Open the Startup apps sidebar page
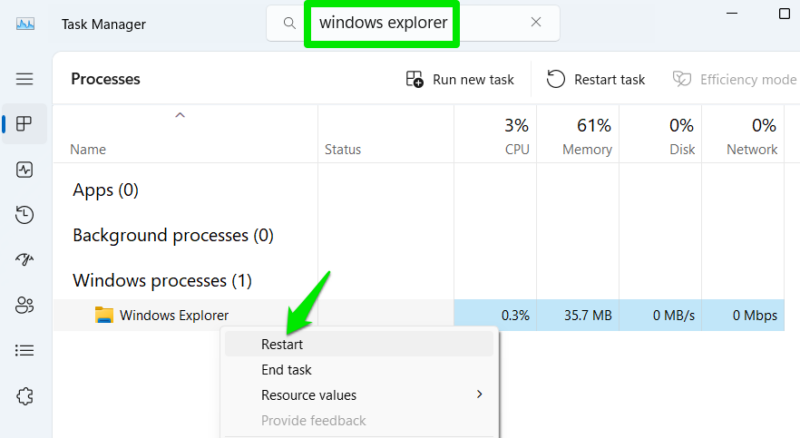Viewport: 800px width, 438px height. [24, 260]
